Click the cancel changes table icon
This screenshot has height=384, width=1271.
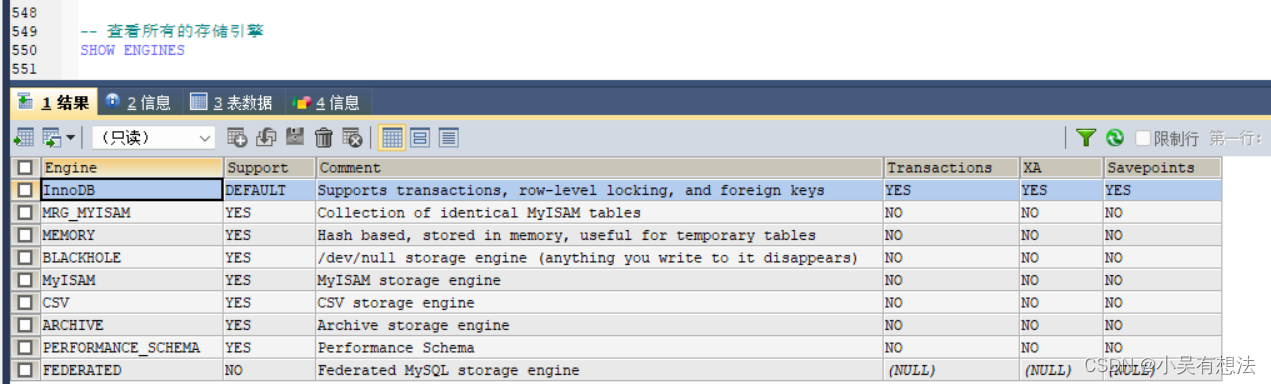coord(352,137)
